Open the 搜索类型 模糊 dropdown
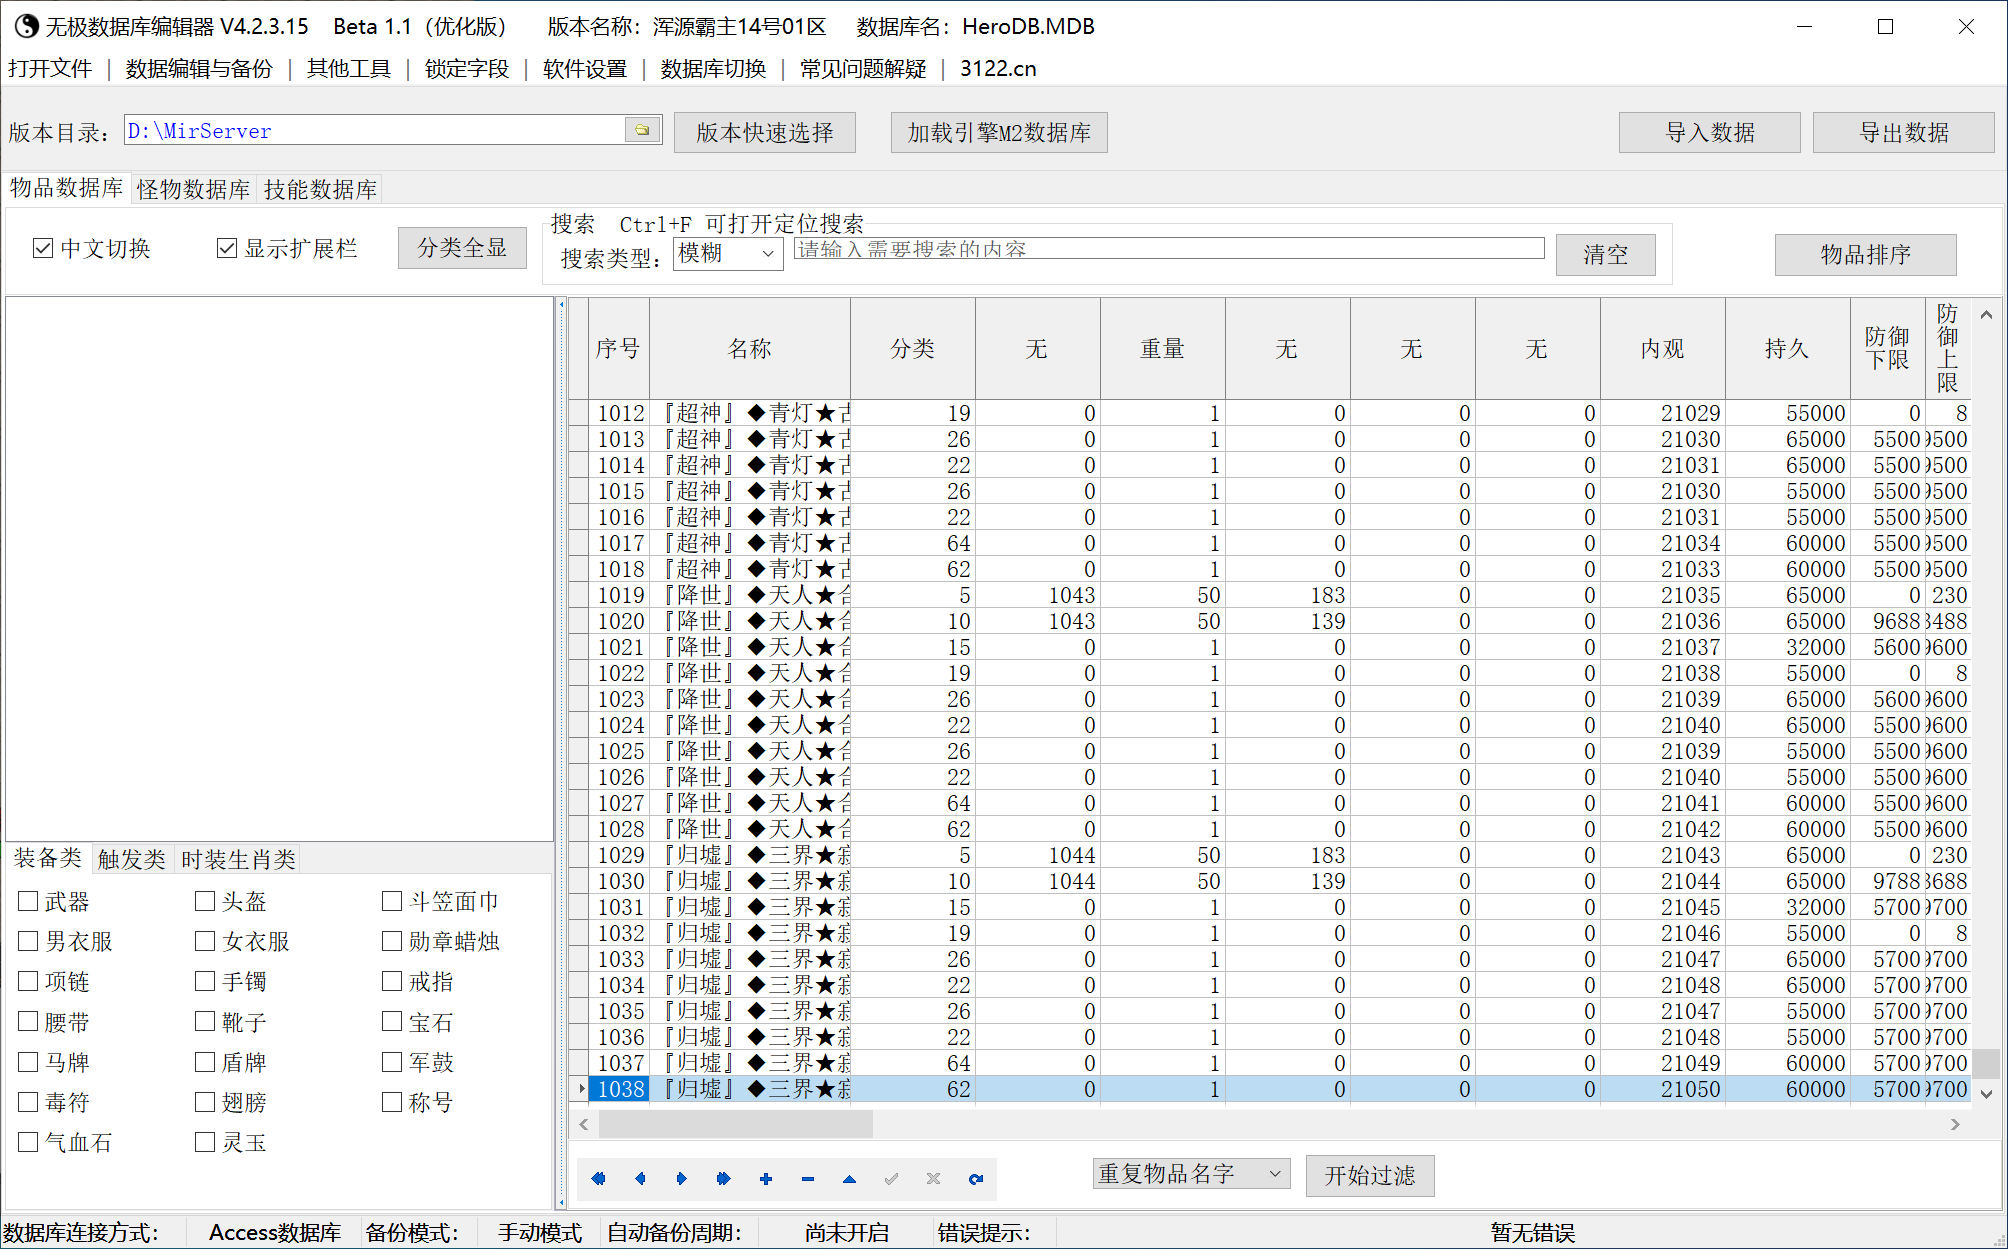The width and height of the screenshot is (2008, 1249). point(728,253)
